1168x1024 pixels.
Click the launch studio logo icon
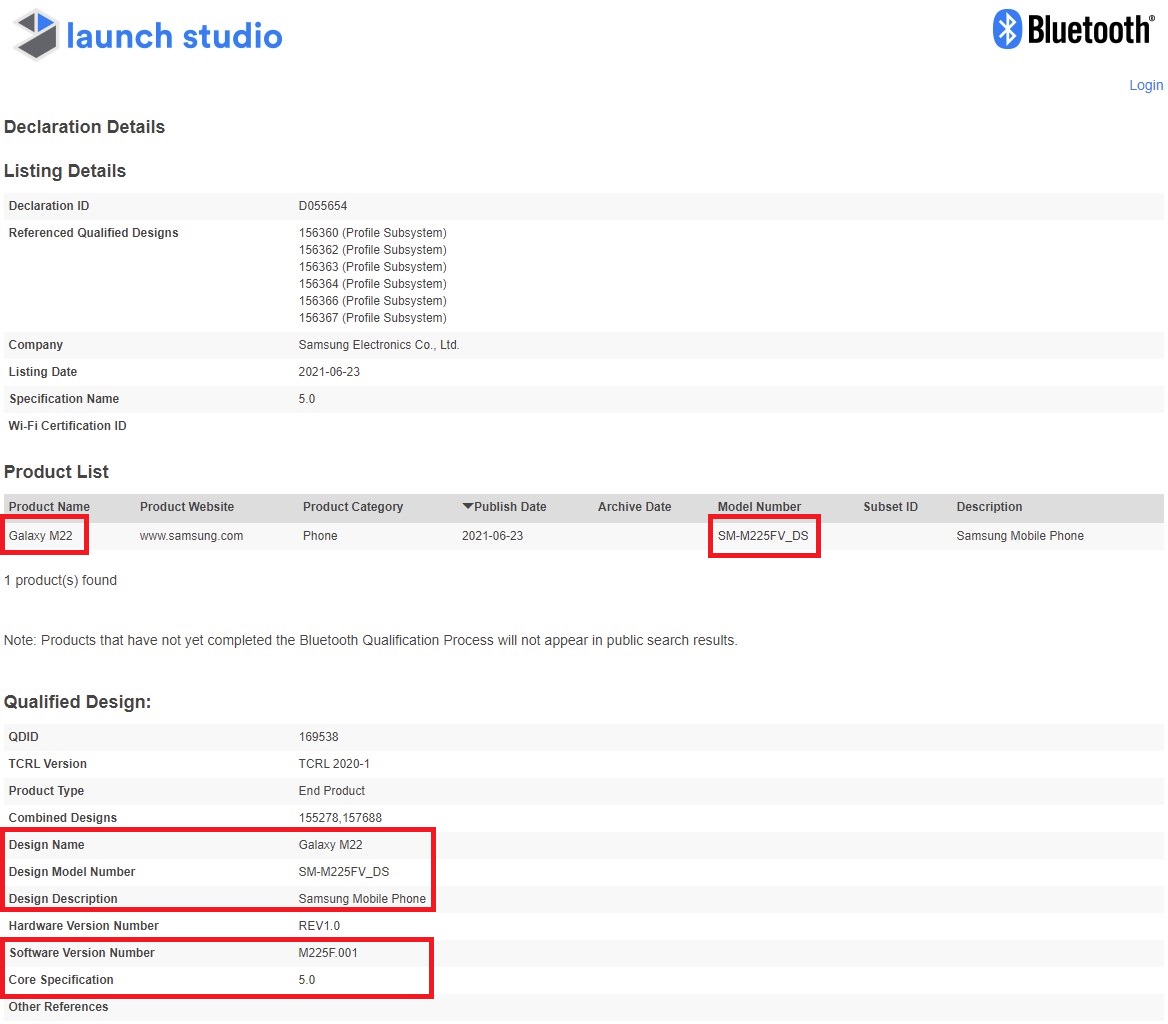click(x=36, y=35)
